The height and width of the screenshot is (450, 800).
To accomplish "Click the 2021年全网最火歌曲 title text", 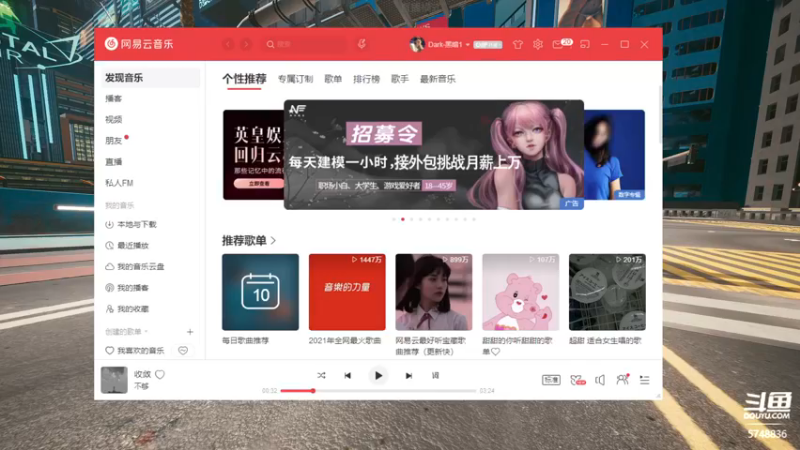I will 345,340.
